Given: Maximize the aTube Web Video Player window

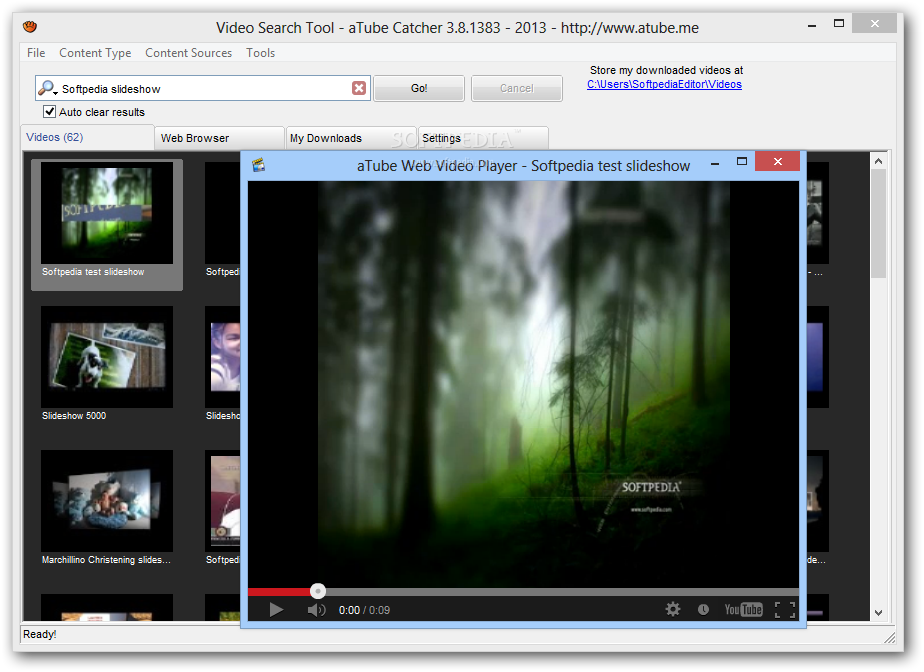Looking at the screenshot, I should [x=742, y=162].
